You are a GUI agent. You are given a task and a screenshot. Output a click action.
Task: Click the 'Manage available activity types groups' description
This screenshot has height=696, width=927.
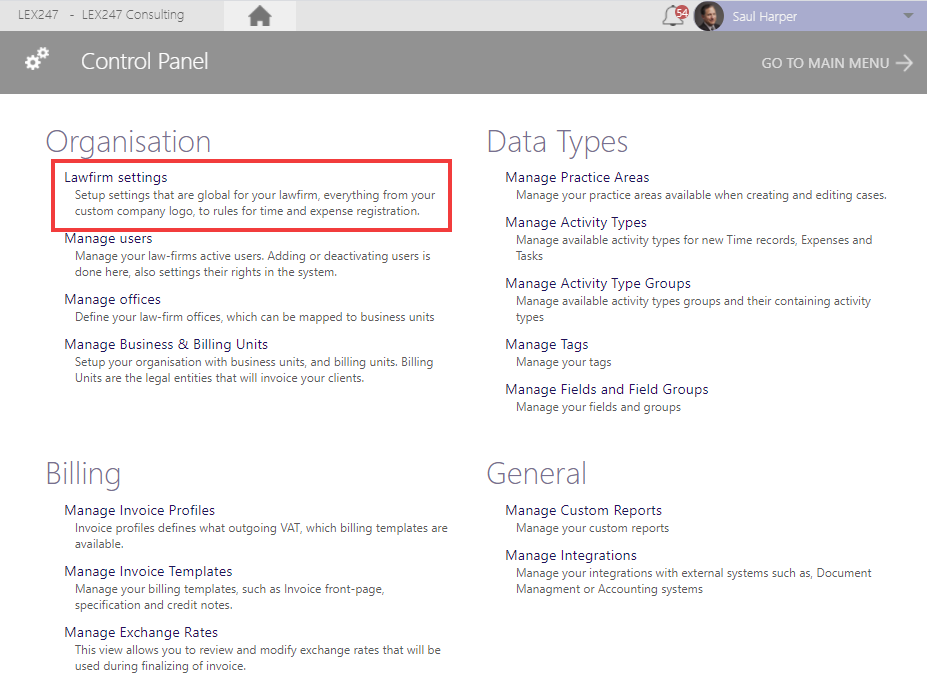tap(693, 309)
